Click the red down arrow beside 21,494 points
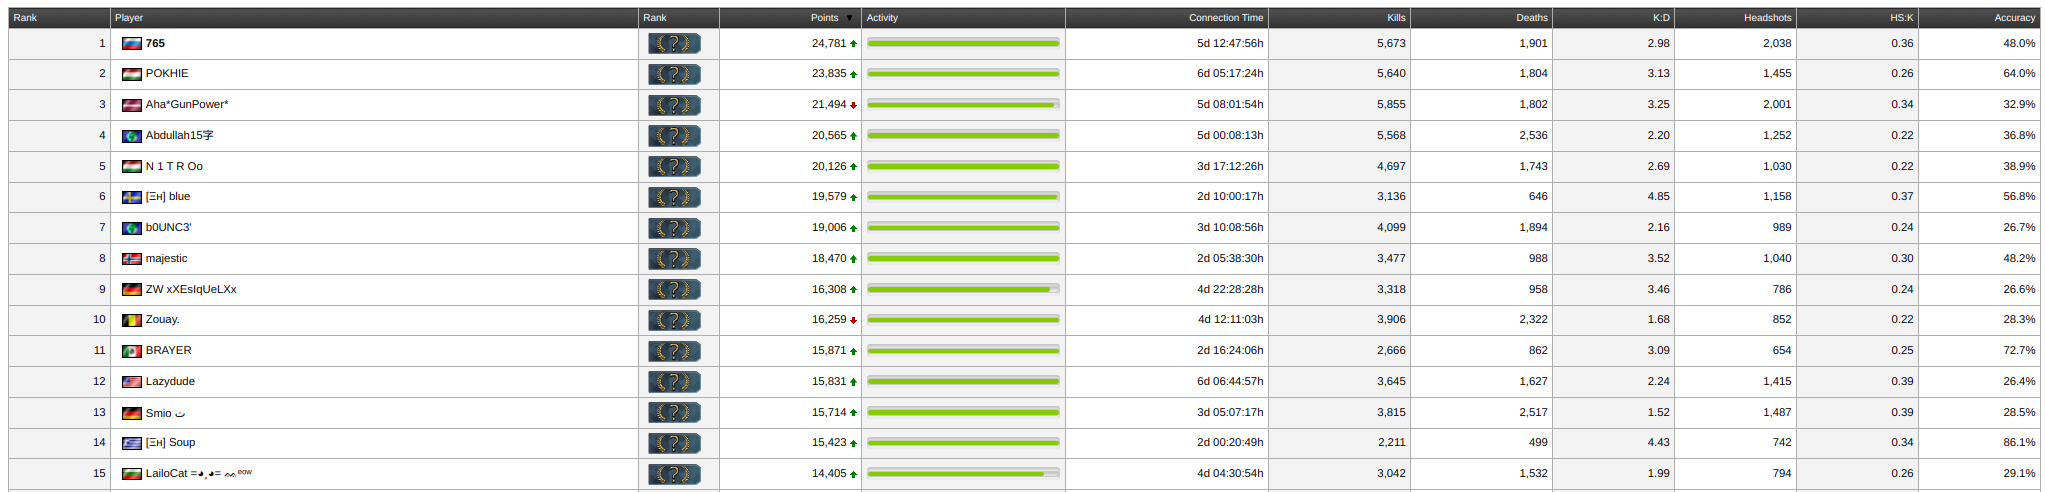Viewport: 2045px width, 492px height. coord(854,105)
